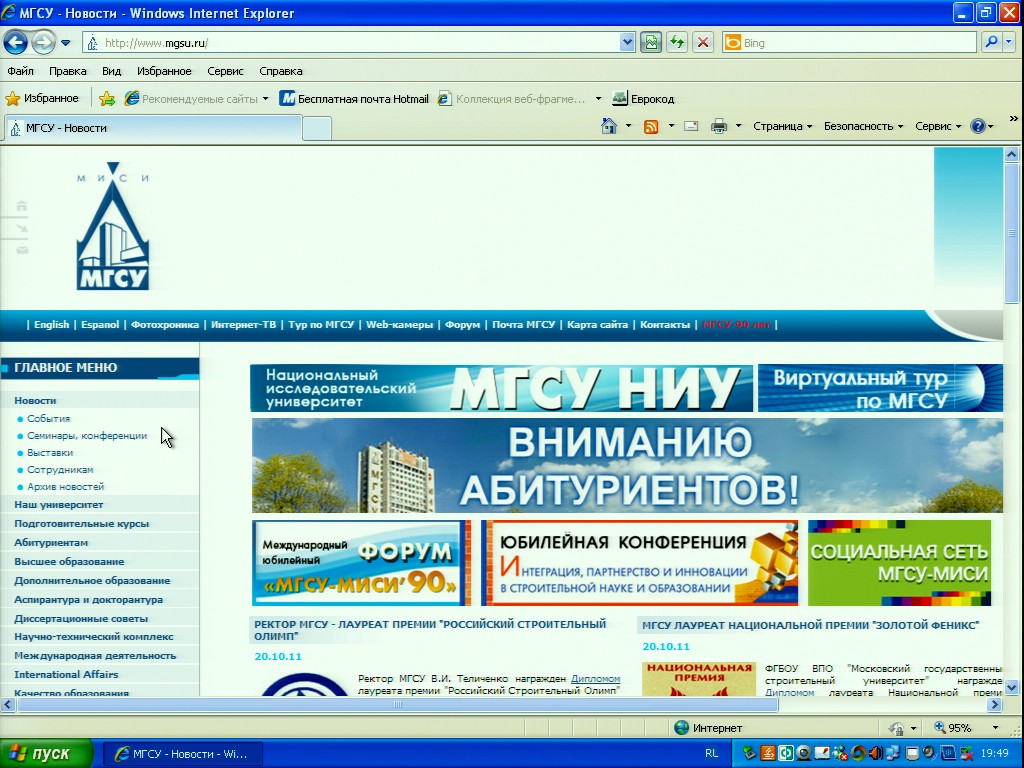This screenshot has height=768, width=1024.
Task: Click the Forward navigation arrow button
Action: [43, 43]
